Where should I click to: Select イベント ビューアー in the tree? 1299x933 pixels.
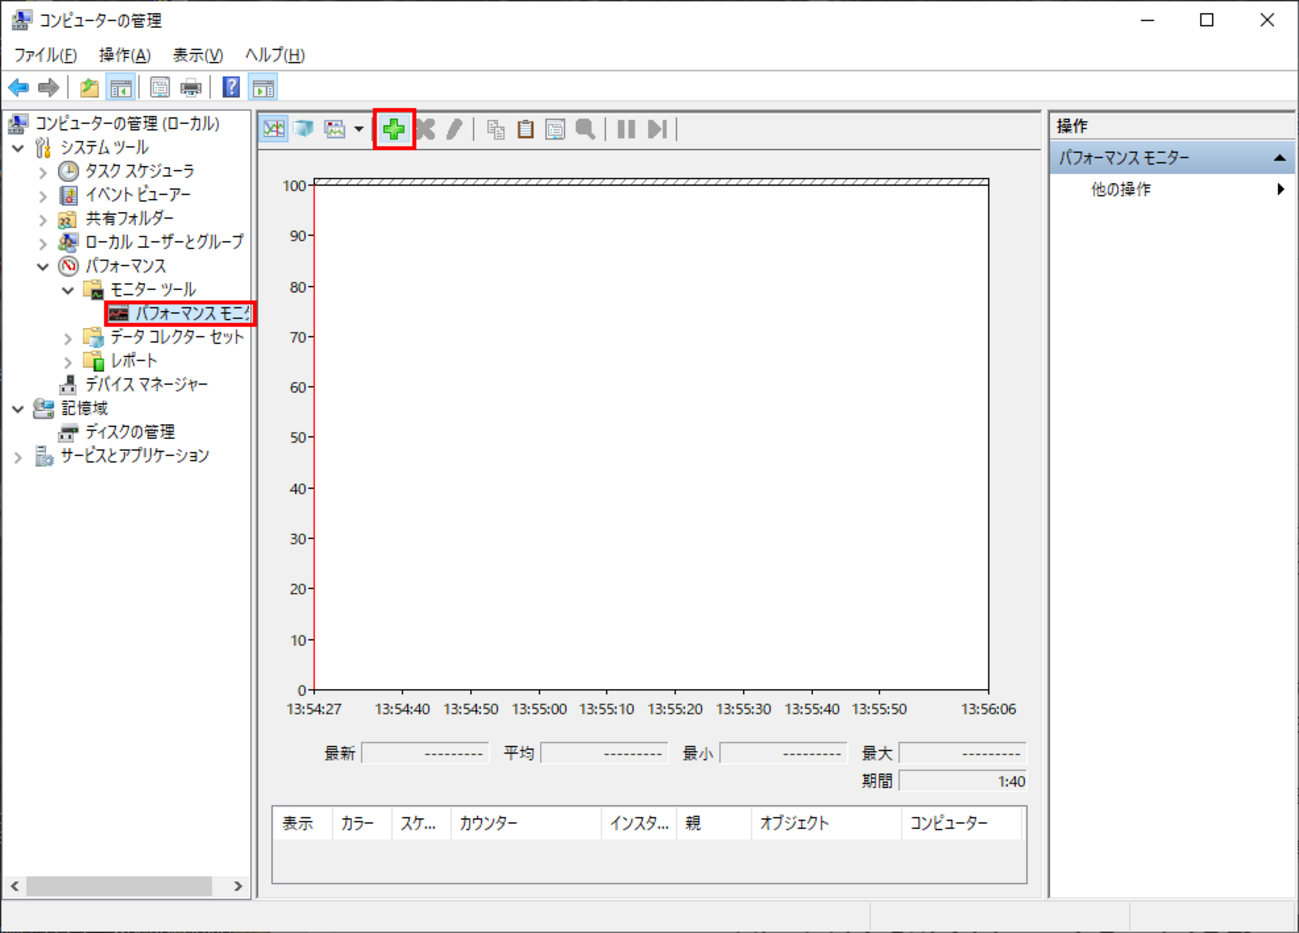tap(137, 195)
